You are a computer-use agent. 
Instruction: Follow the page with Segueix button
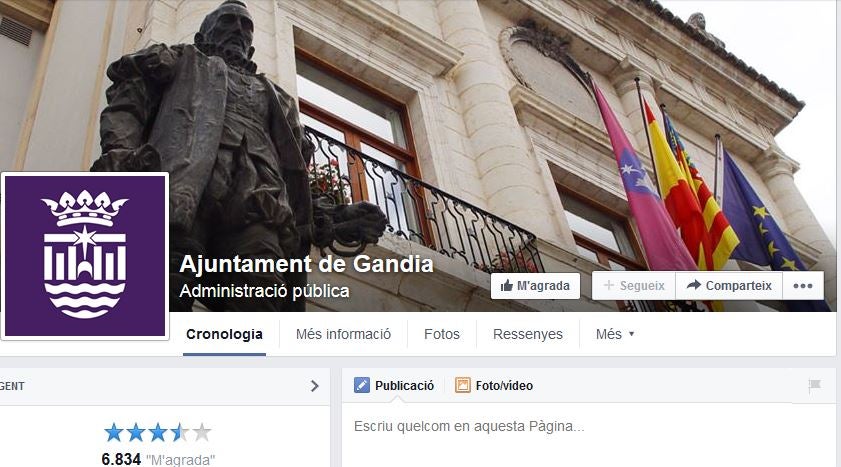pos(633,286)
